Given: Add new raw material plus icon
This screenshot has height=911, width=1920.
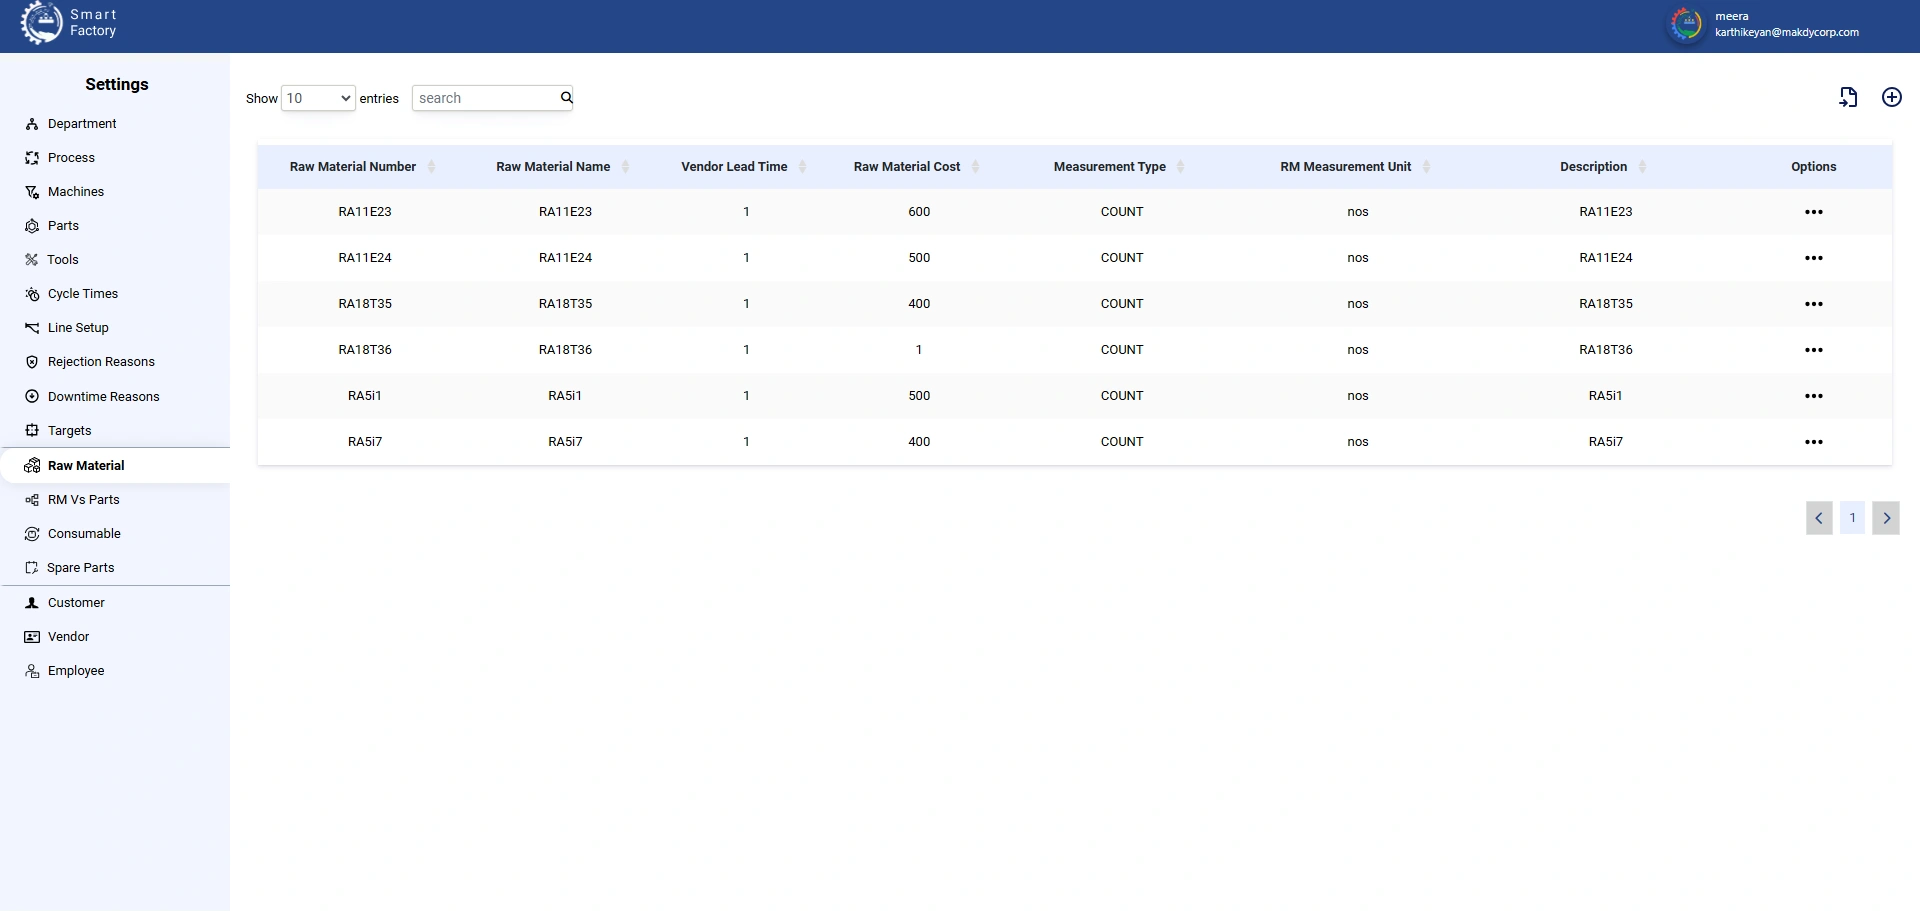Looking at the screenshot, I should click(x=1892, y=97).
